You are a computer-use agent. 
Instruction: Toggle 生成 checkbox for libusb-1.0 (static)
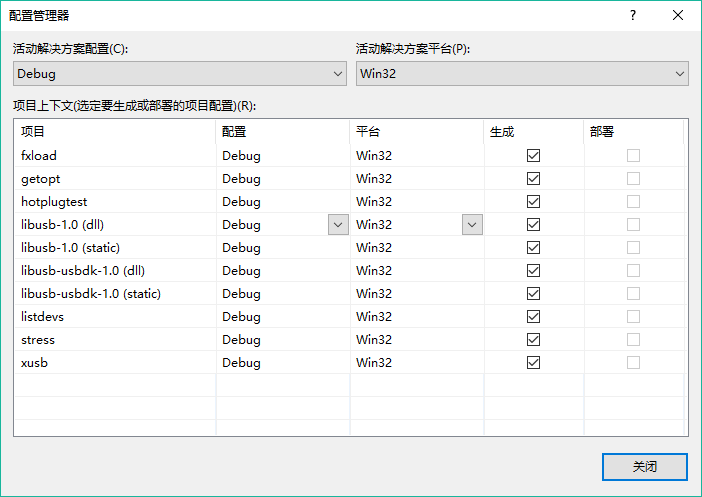tap(533, 248)
